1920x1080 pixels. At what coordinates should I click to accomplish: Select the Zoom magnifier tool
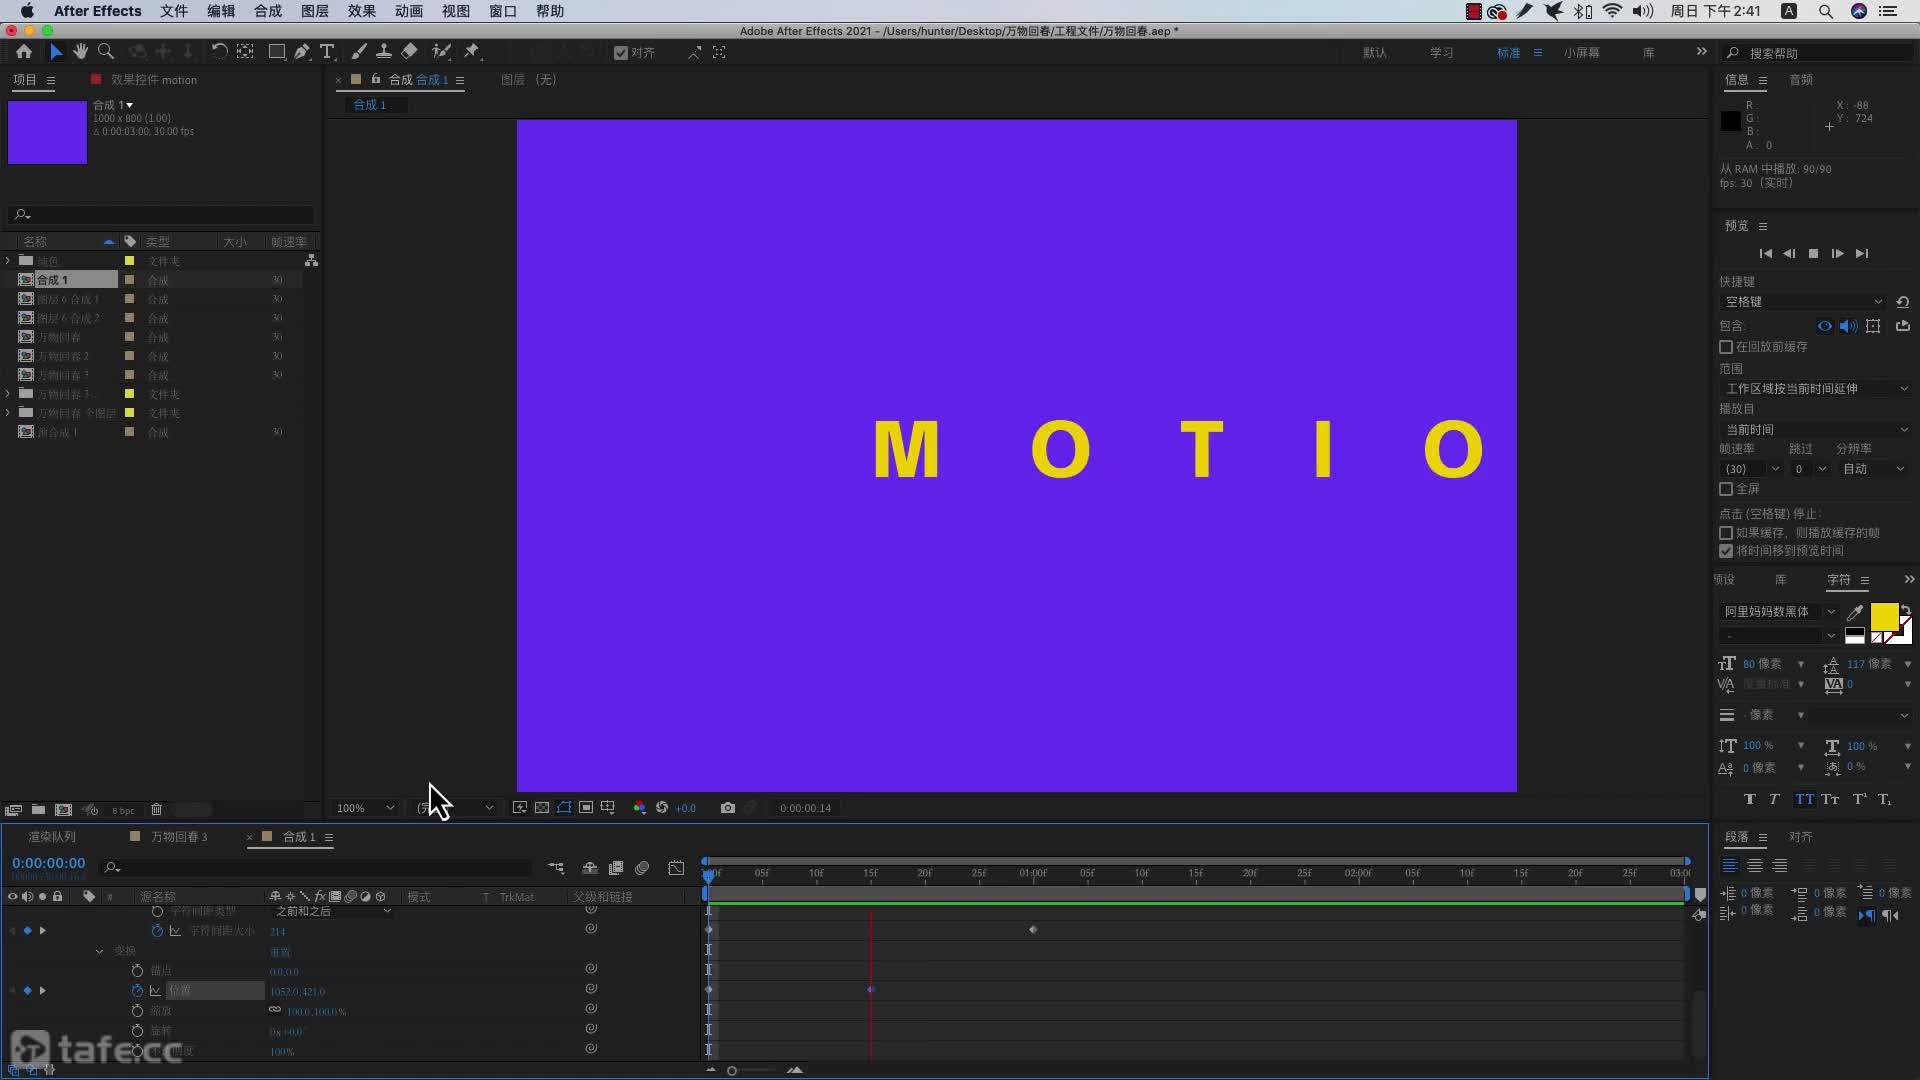click(x=105, y=52)
